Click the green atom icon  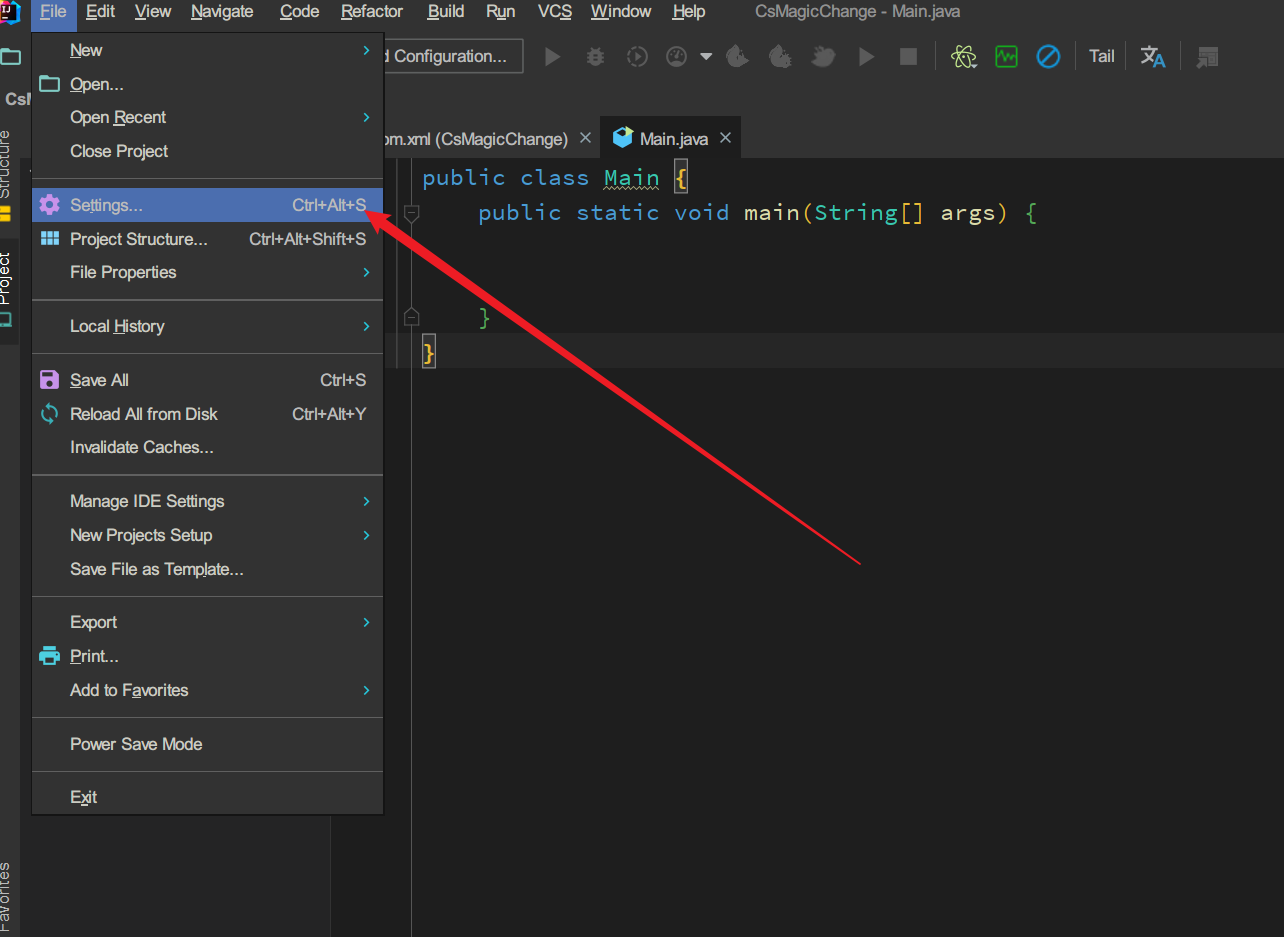(x=964, y=57)
